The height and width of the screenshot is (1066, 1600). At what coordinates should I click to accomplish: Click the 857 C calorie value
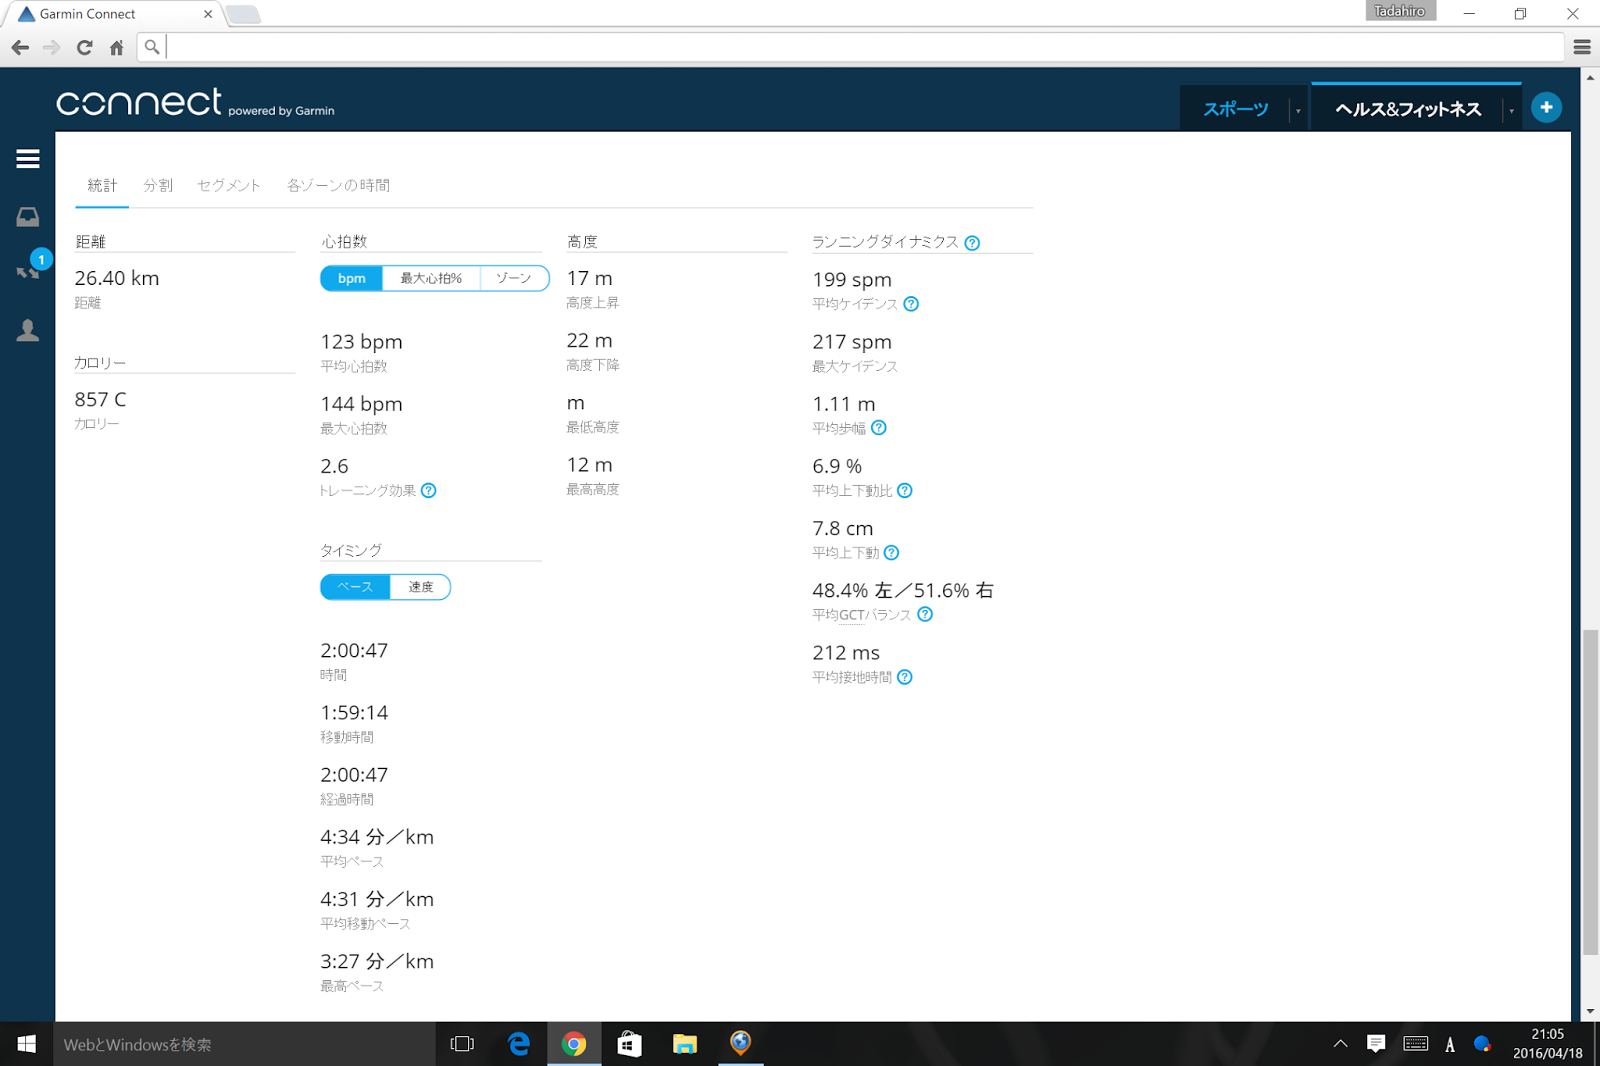pos(100,399)
